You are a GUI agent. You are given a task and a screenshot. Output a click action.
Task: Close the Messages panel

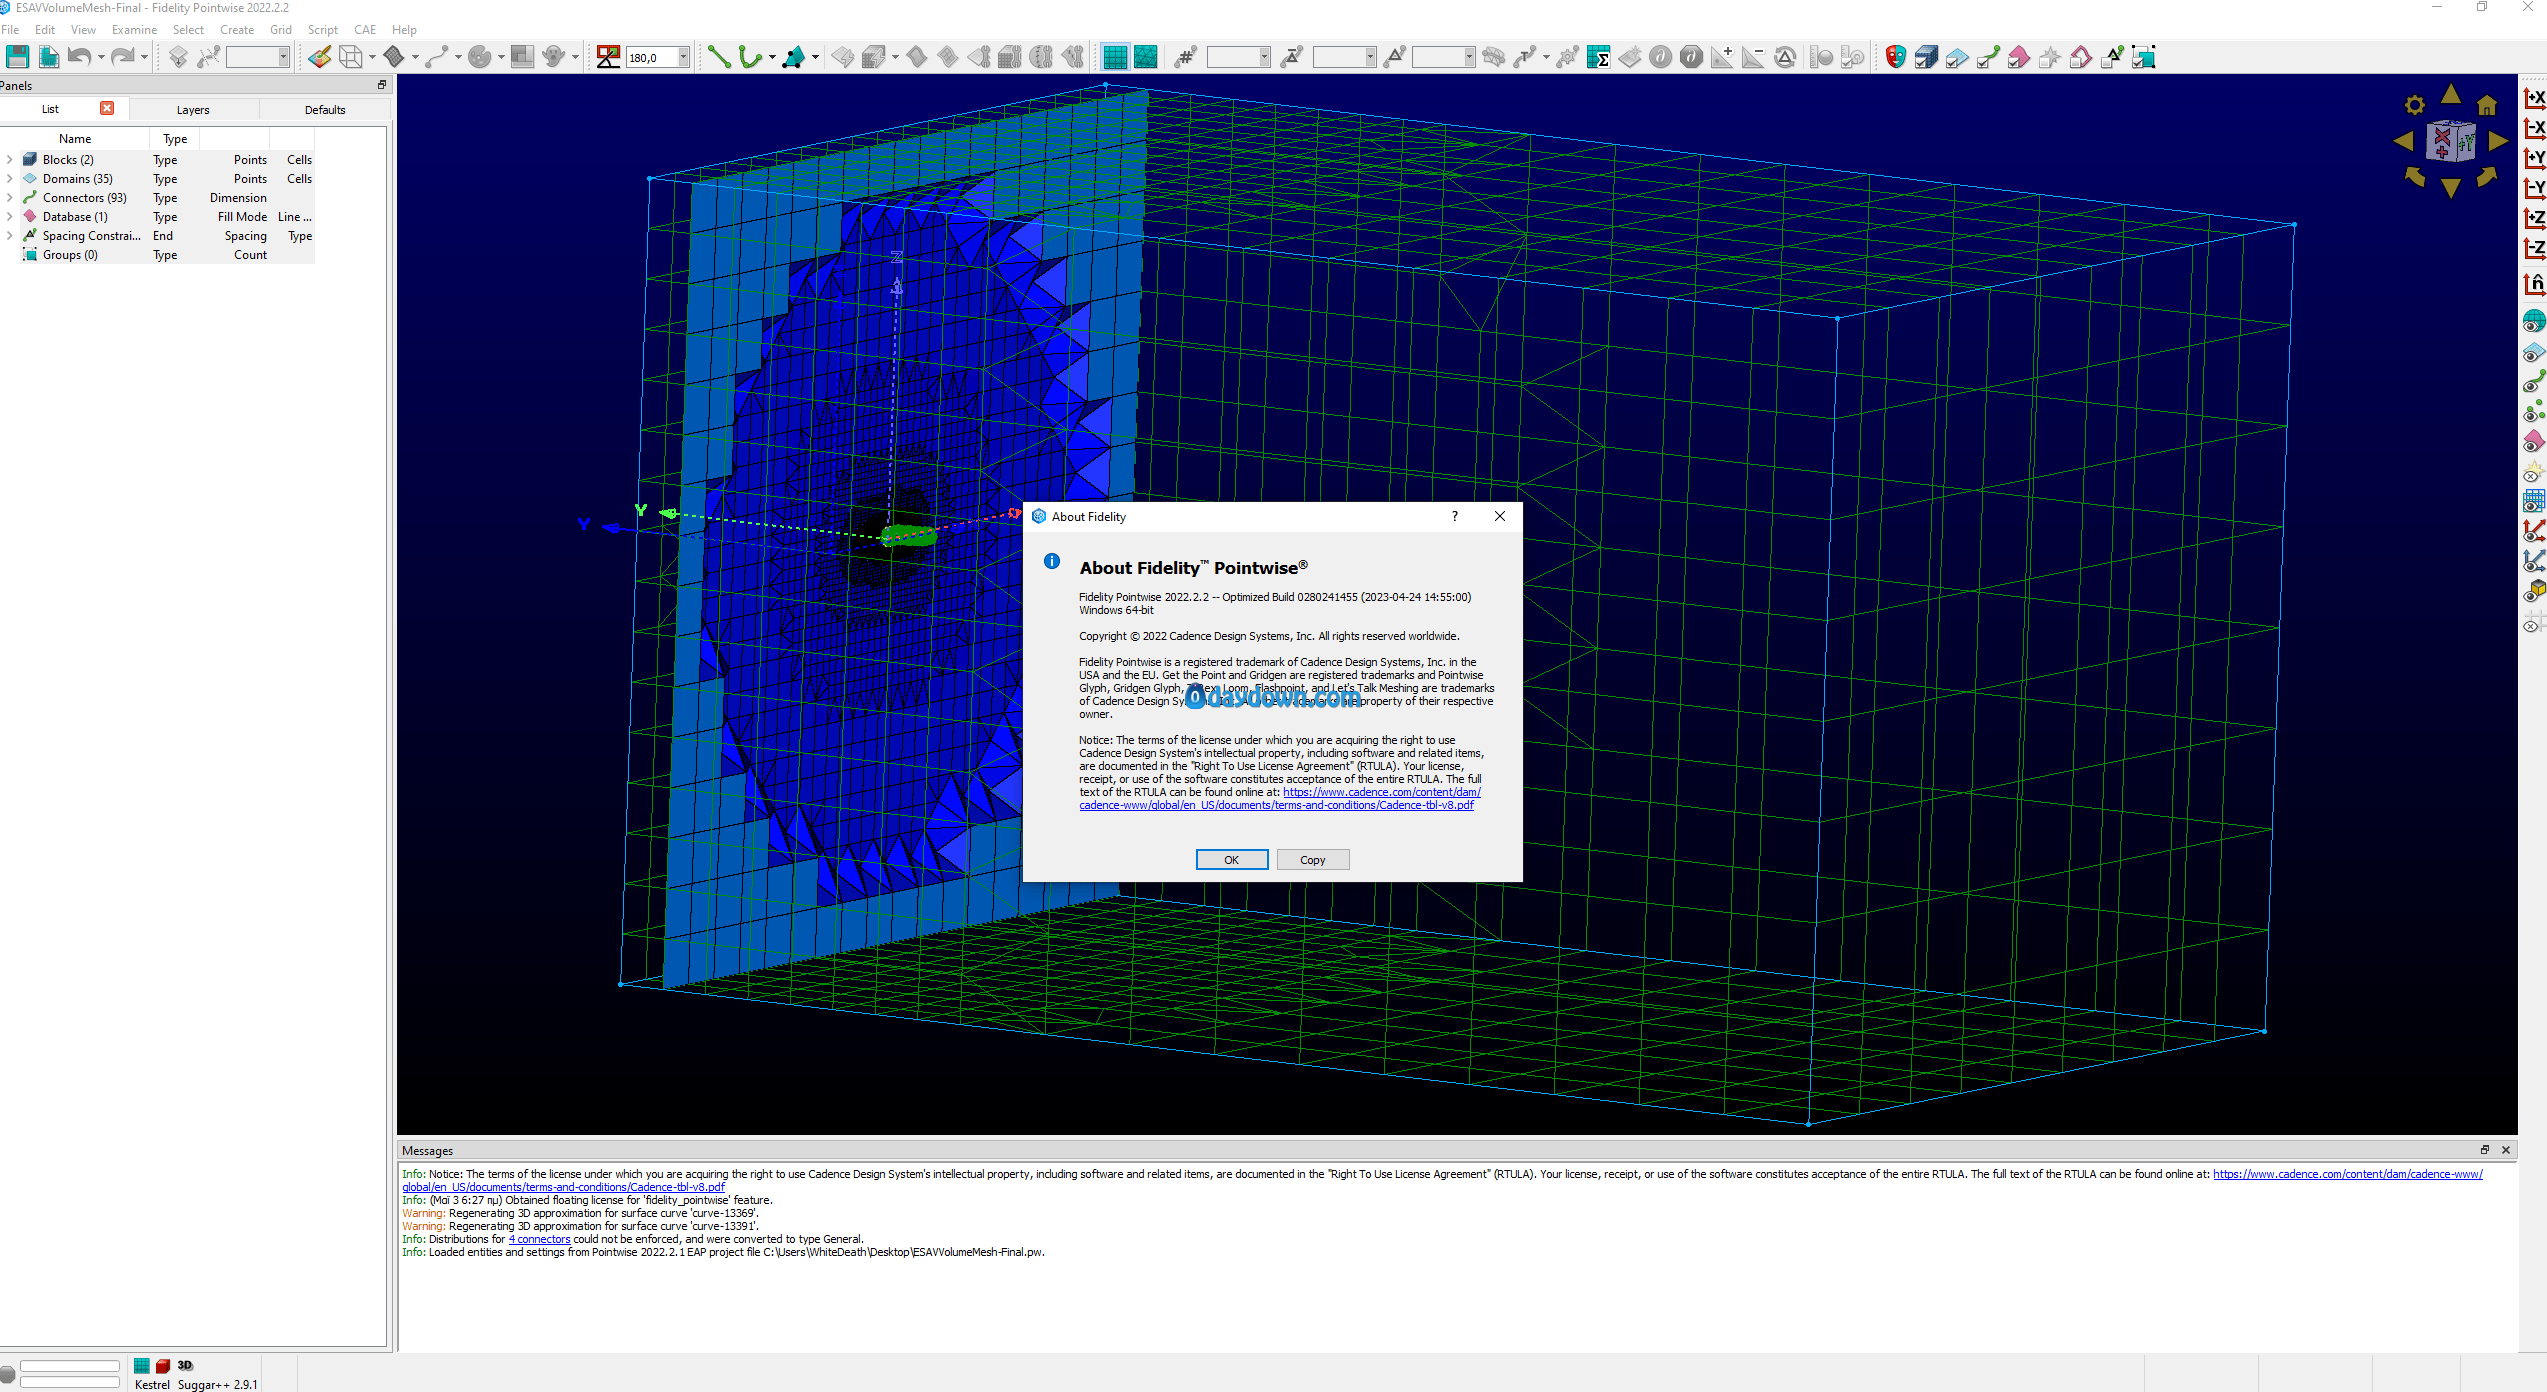(x=2506, y=1150)
